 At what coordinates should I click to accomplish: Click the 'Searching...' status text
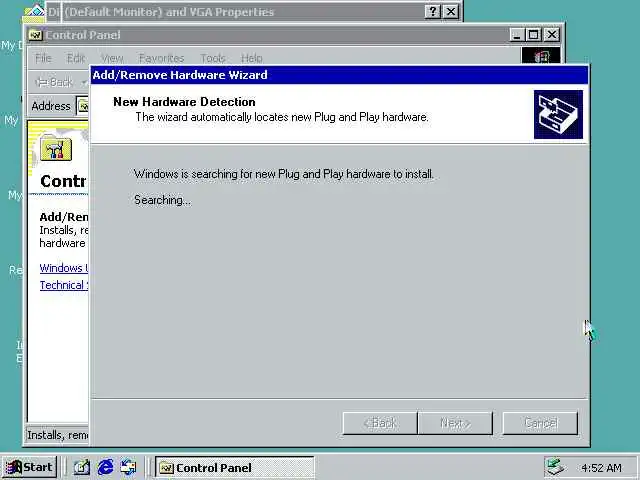point(162,200)
